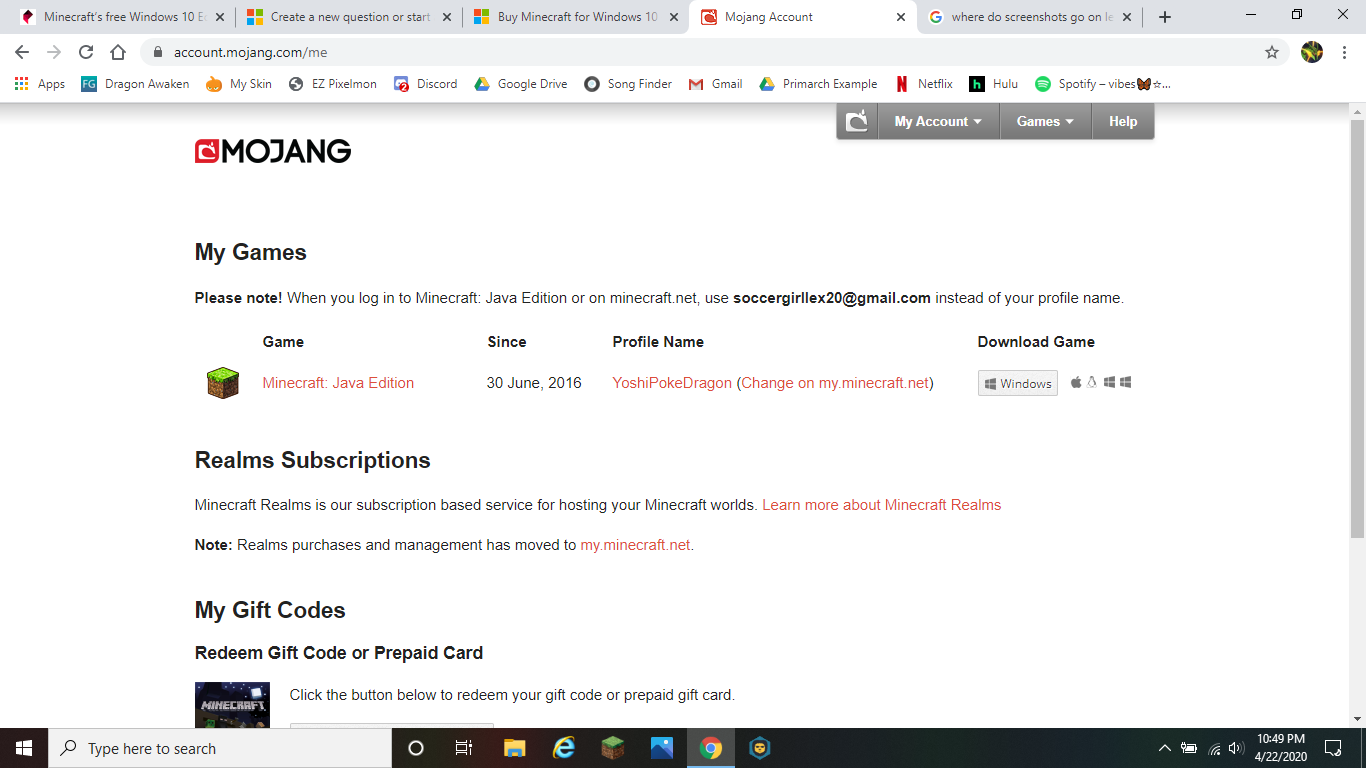Go to the browser home page

(x=118, y=52)
